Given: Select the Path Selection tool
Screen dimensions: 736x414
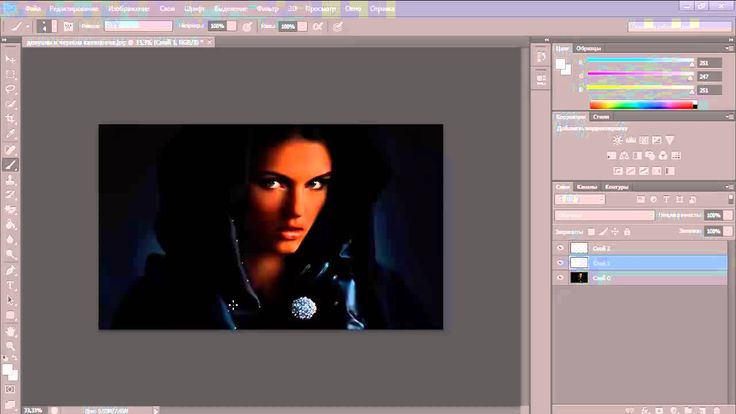Looking at the screenshot, I should click(10, 300).
